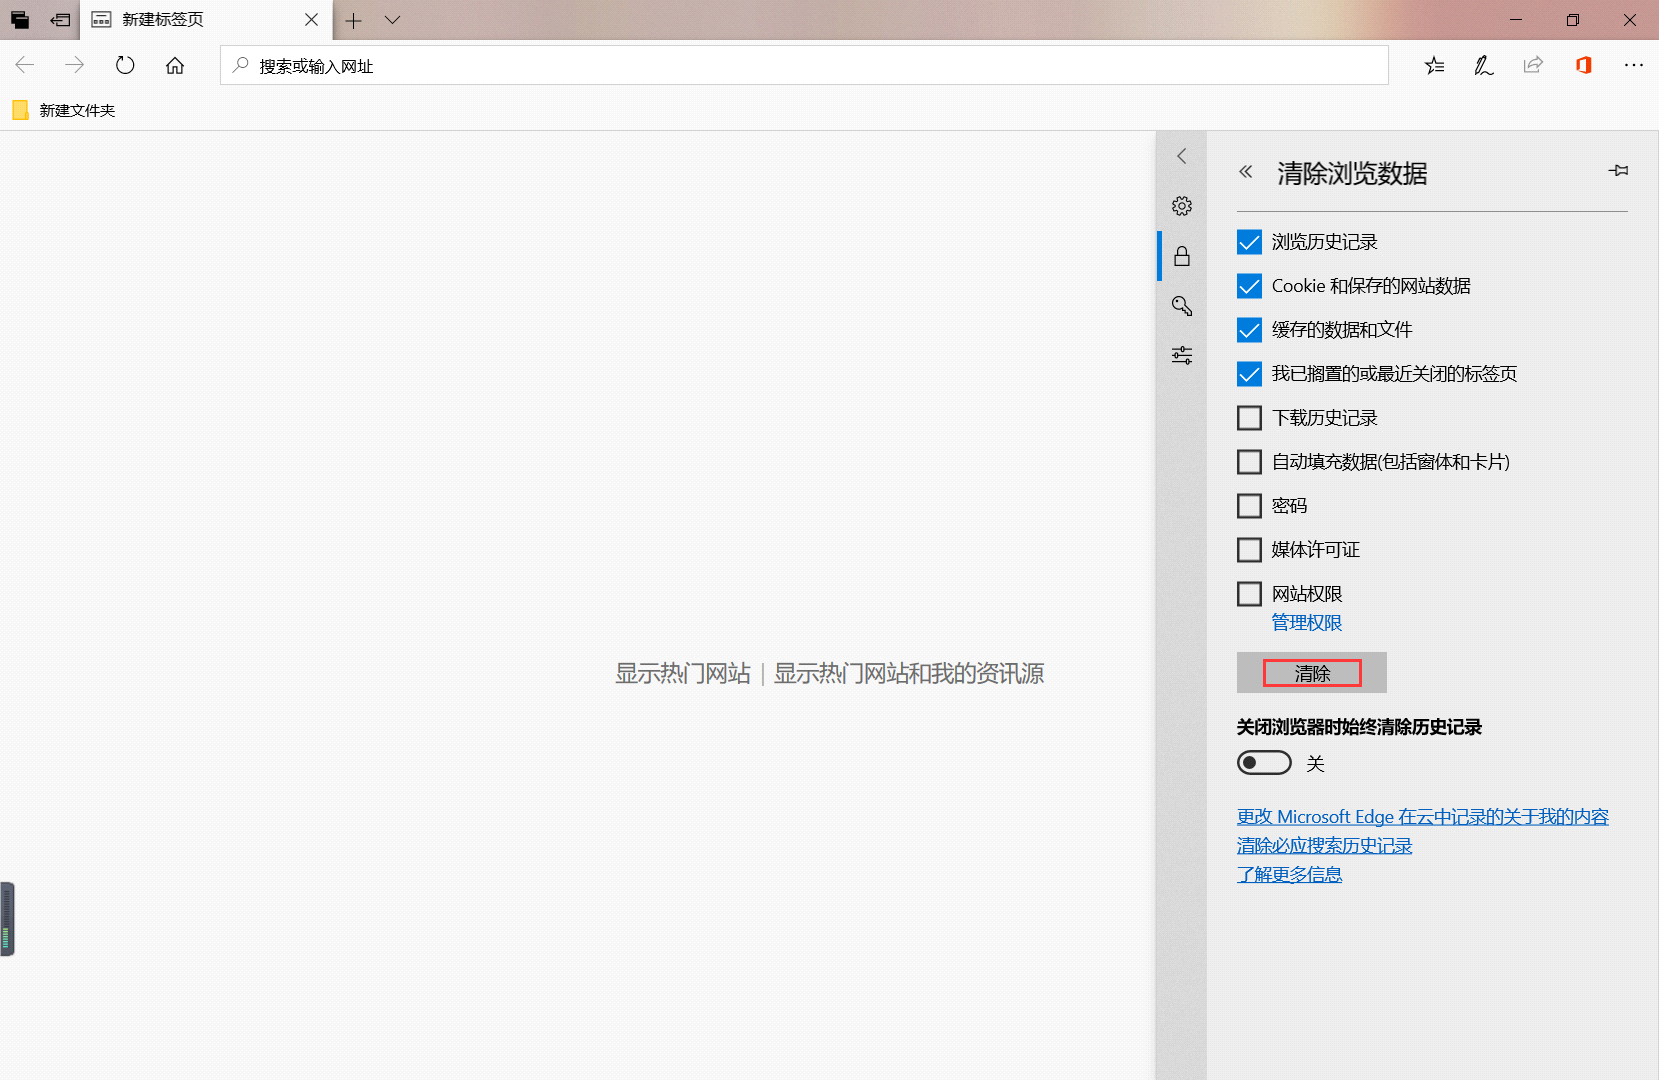Open the Settings and more menu
1659x1080 pixels.
[1634, 65]
